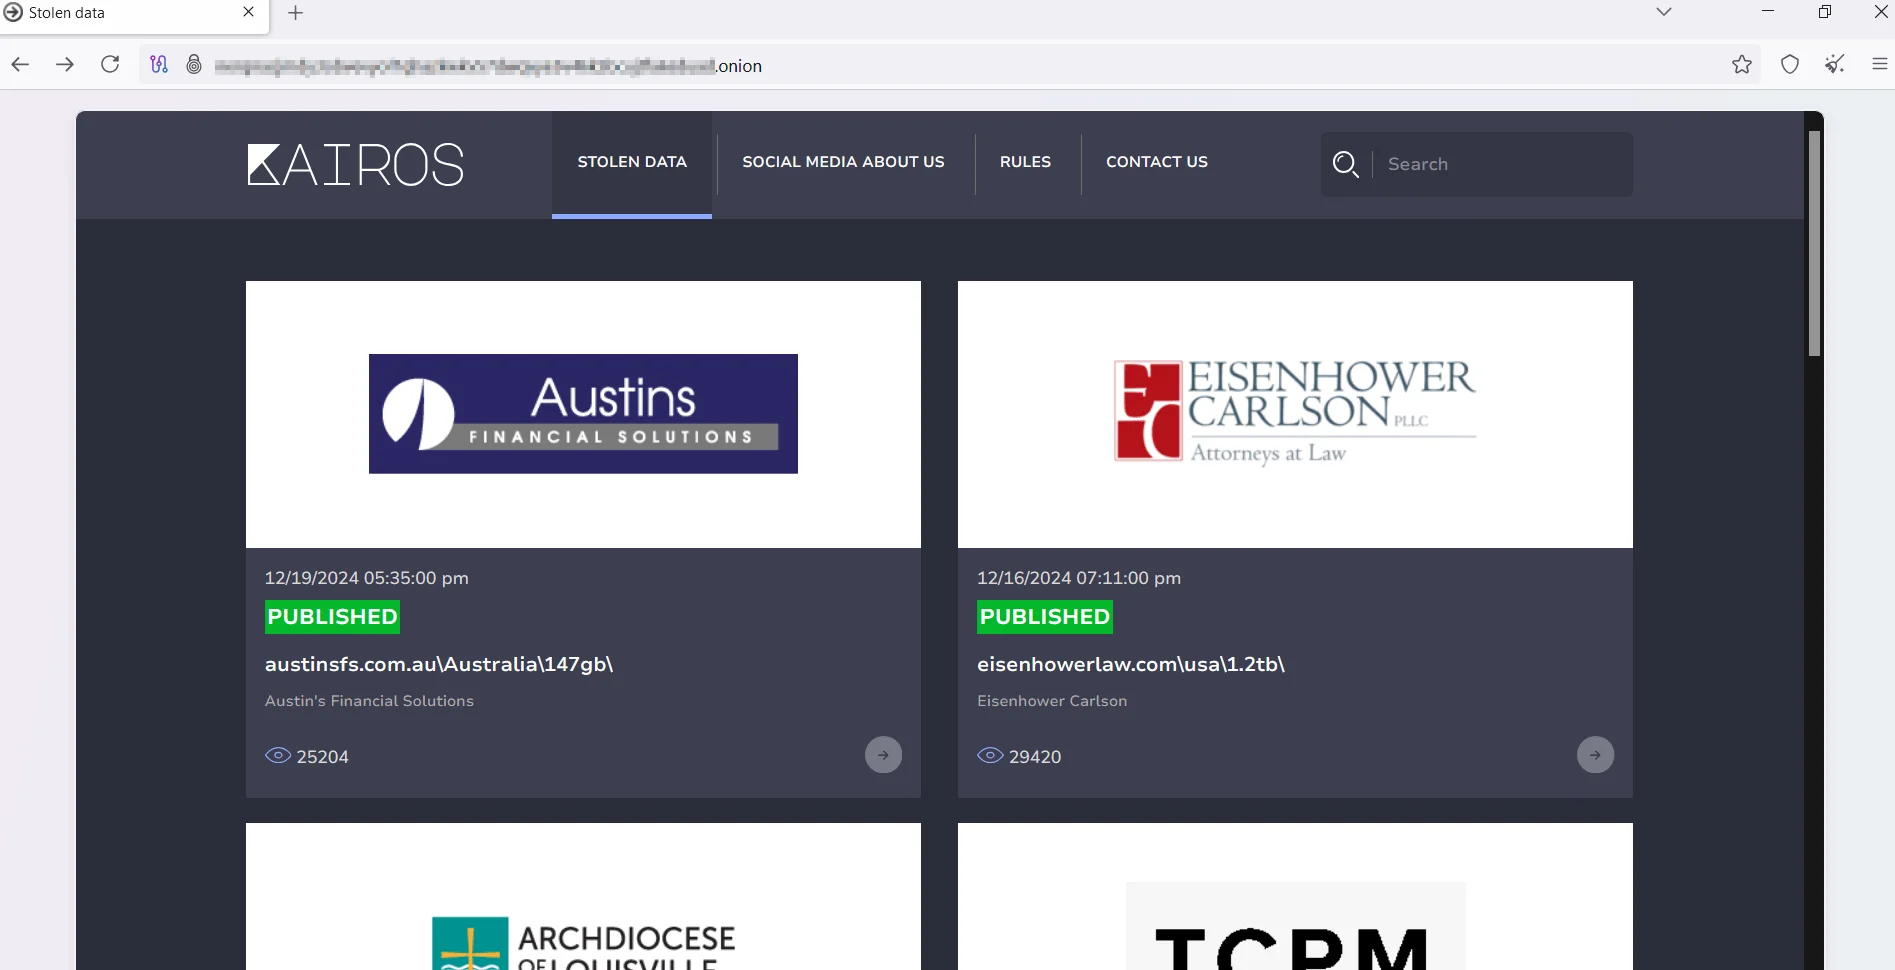Open SOCIAL MEDIA ABOUT US tab
1895x970 pixels.
click(x=843, y=162)
